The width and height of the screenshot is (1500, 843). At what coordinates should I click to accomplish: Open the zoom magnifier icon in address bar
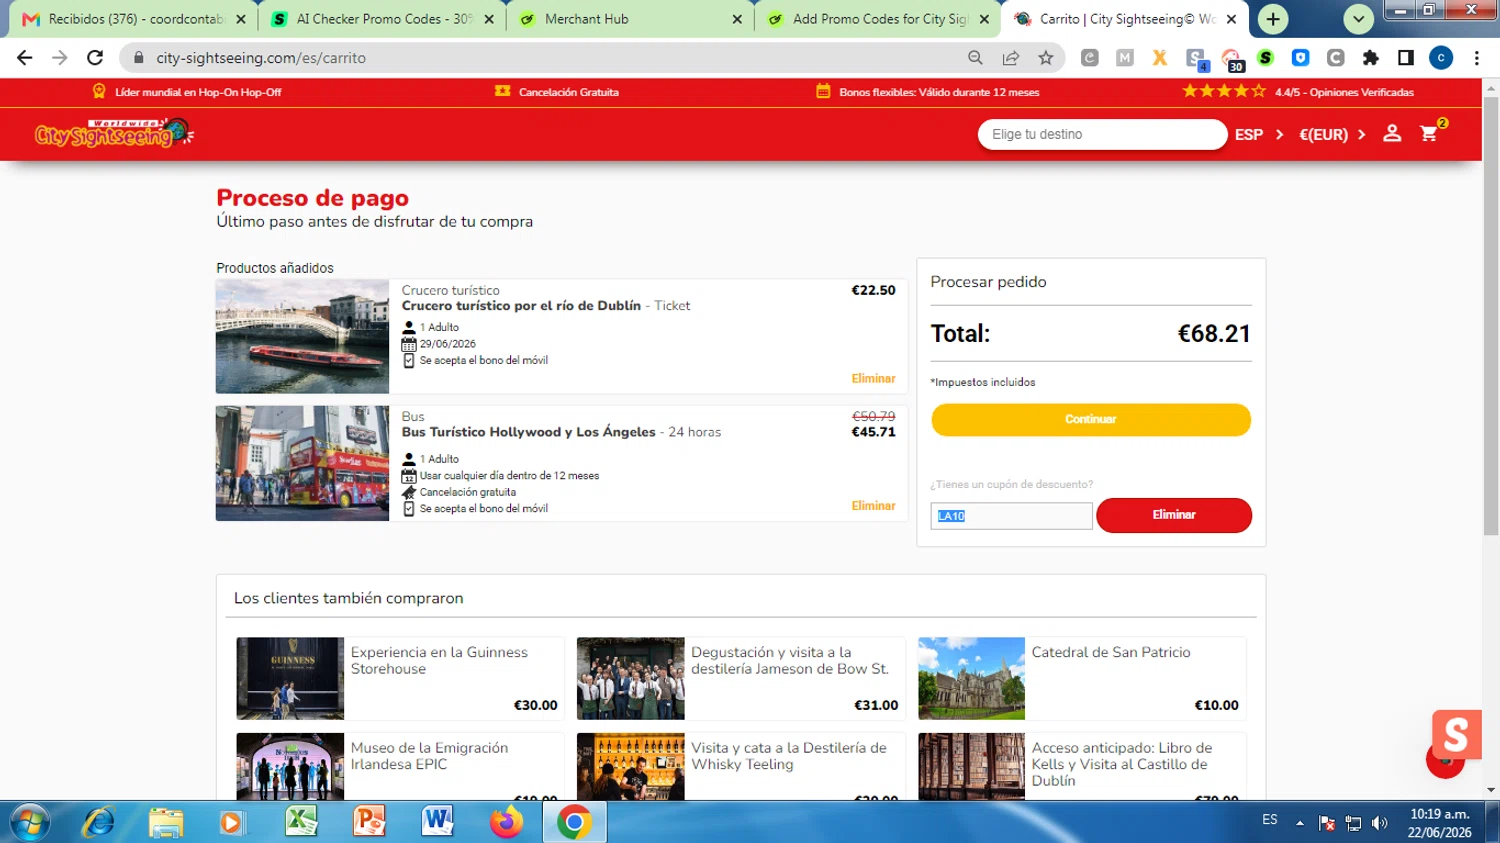[975, 58]
